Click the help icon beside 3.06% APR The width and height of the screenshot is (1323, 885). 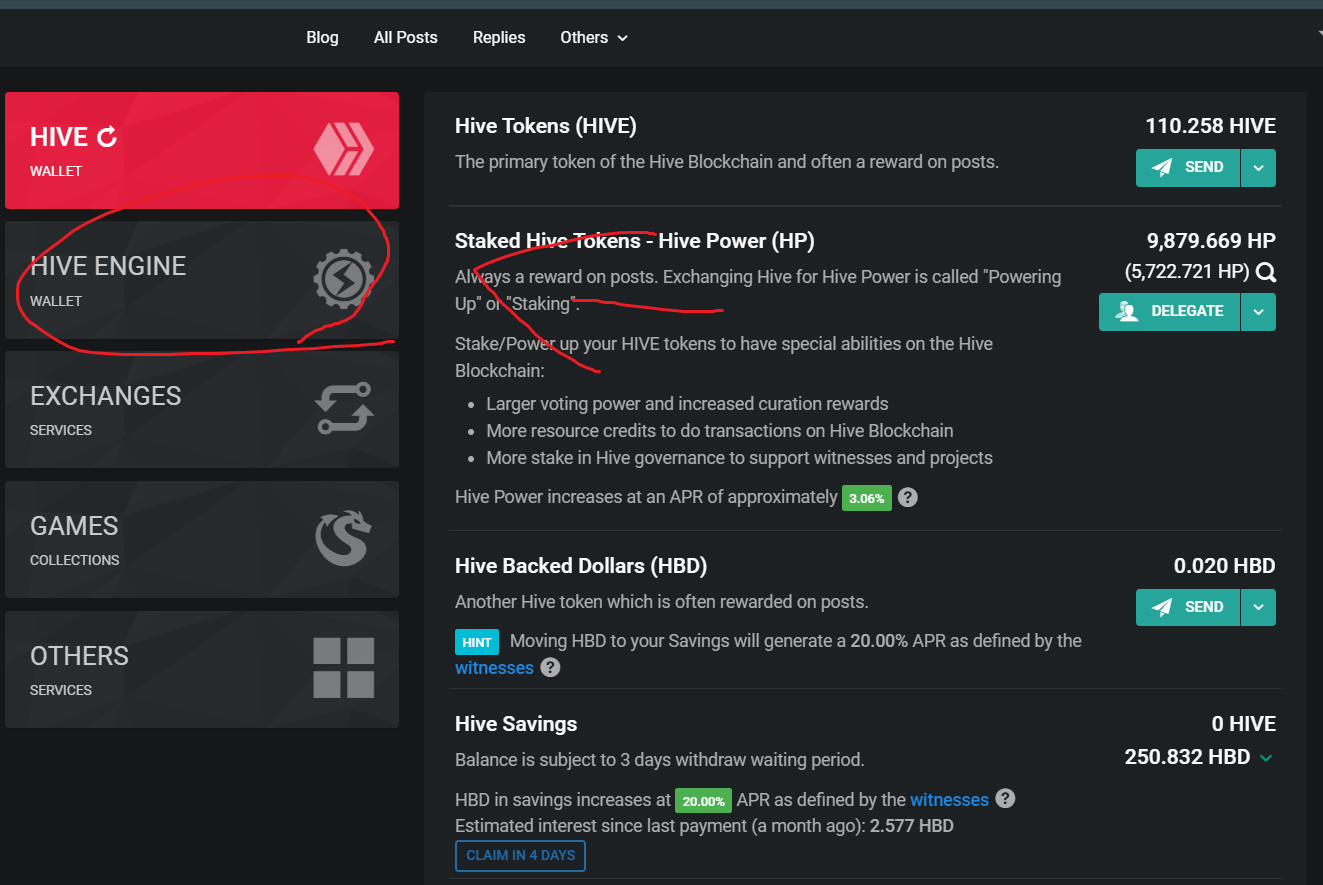pos(907,497)
